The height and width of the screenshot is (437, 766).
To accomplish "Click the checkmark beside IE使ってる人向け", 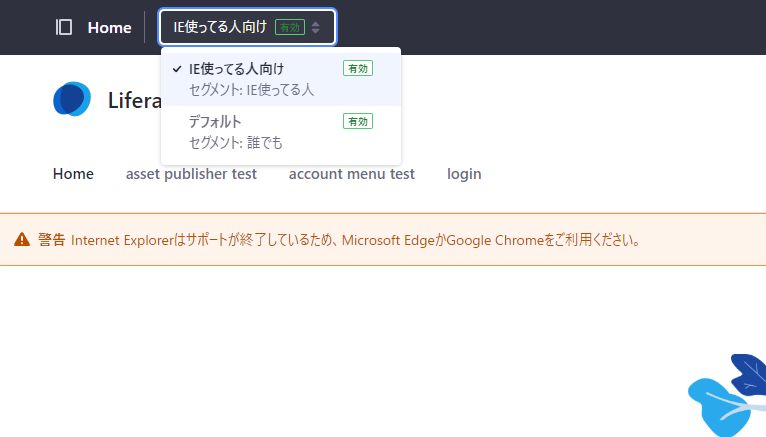I will pos(177,69).
